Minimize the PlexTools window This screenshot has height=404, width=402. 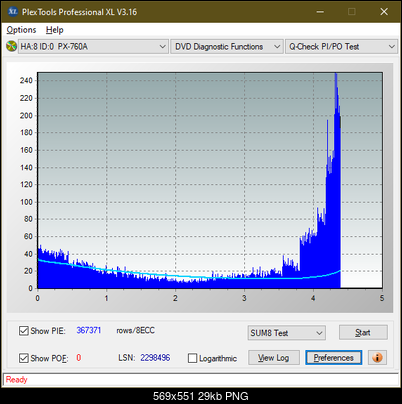point(320,12)
